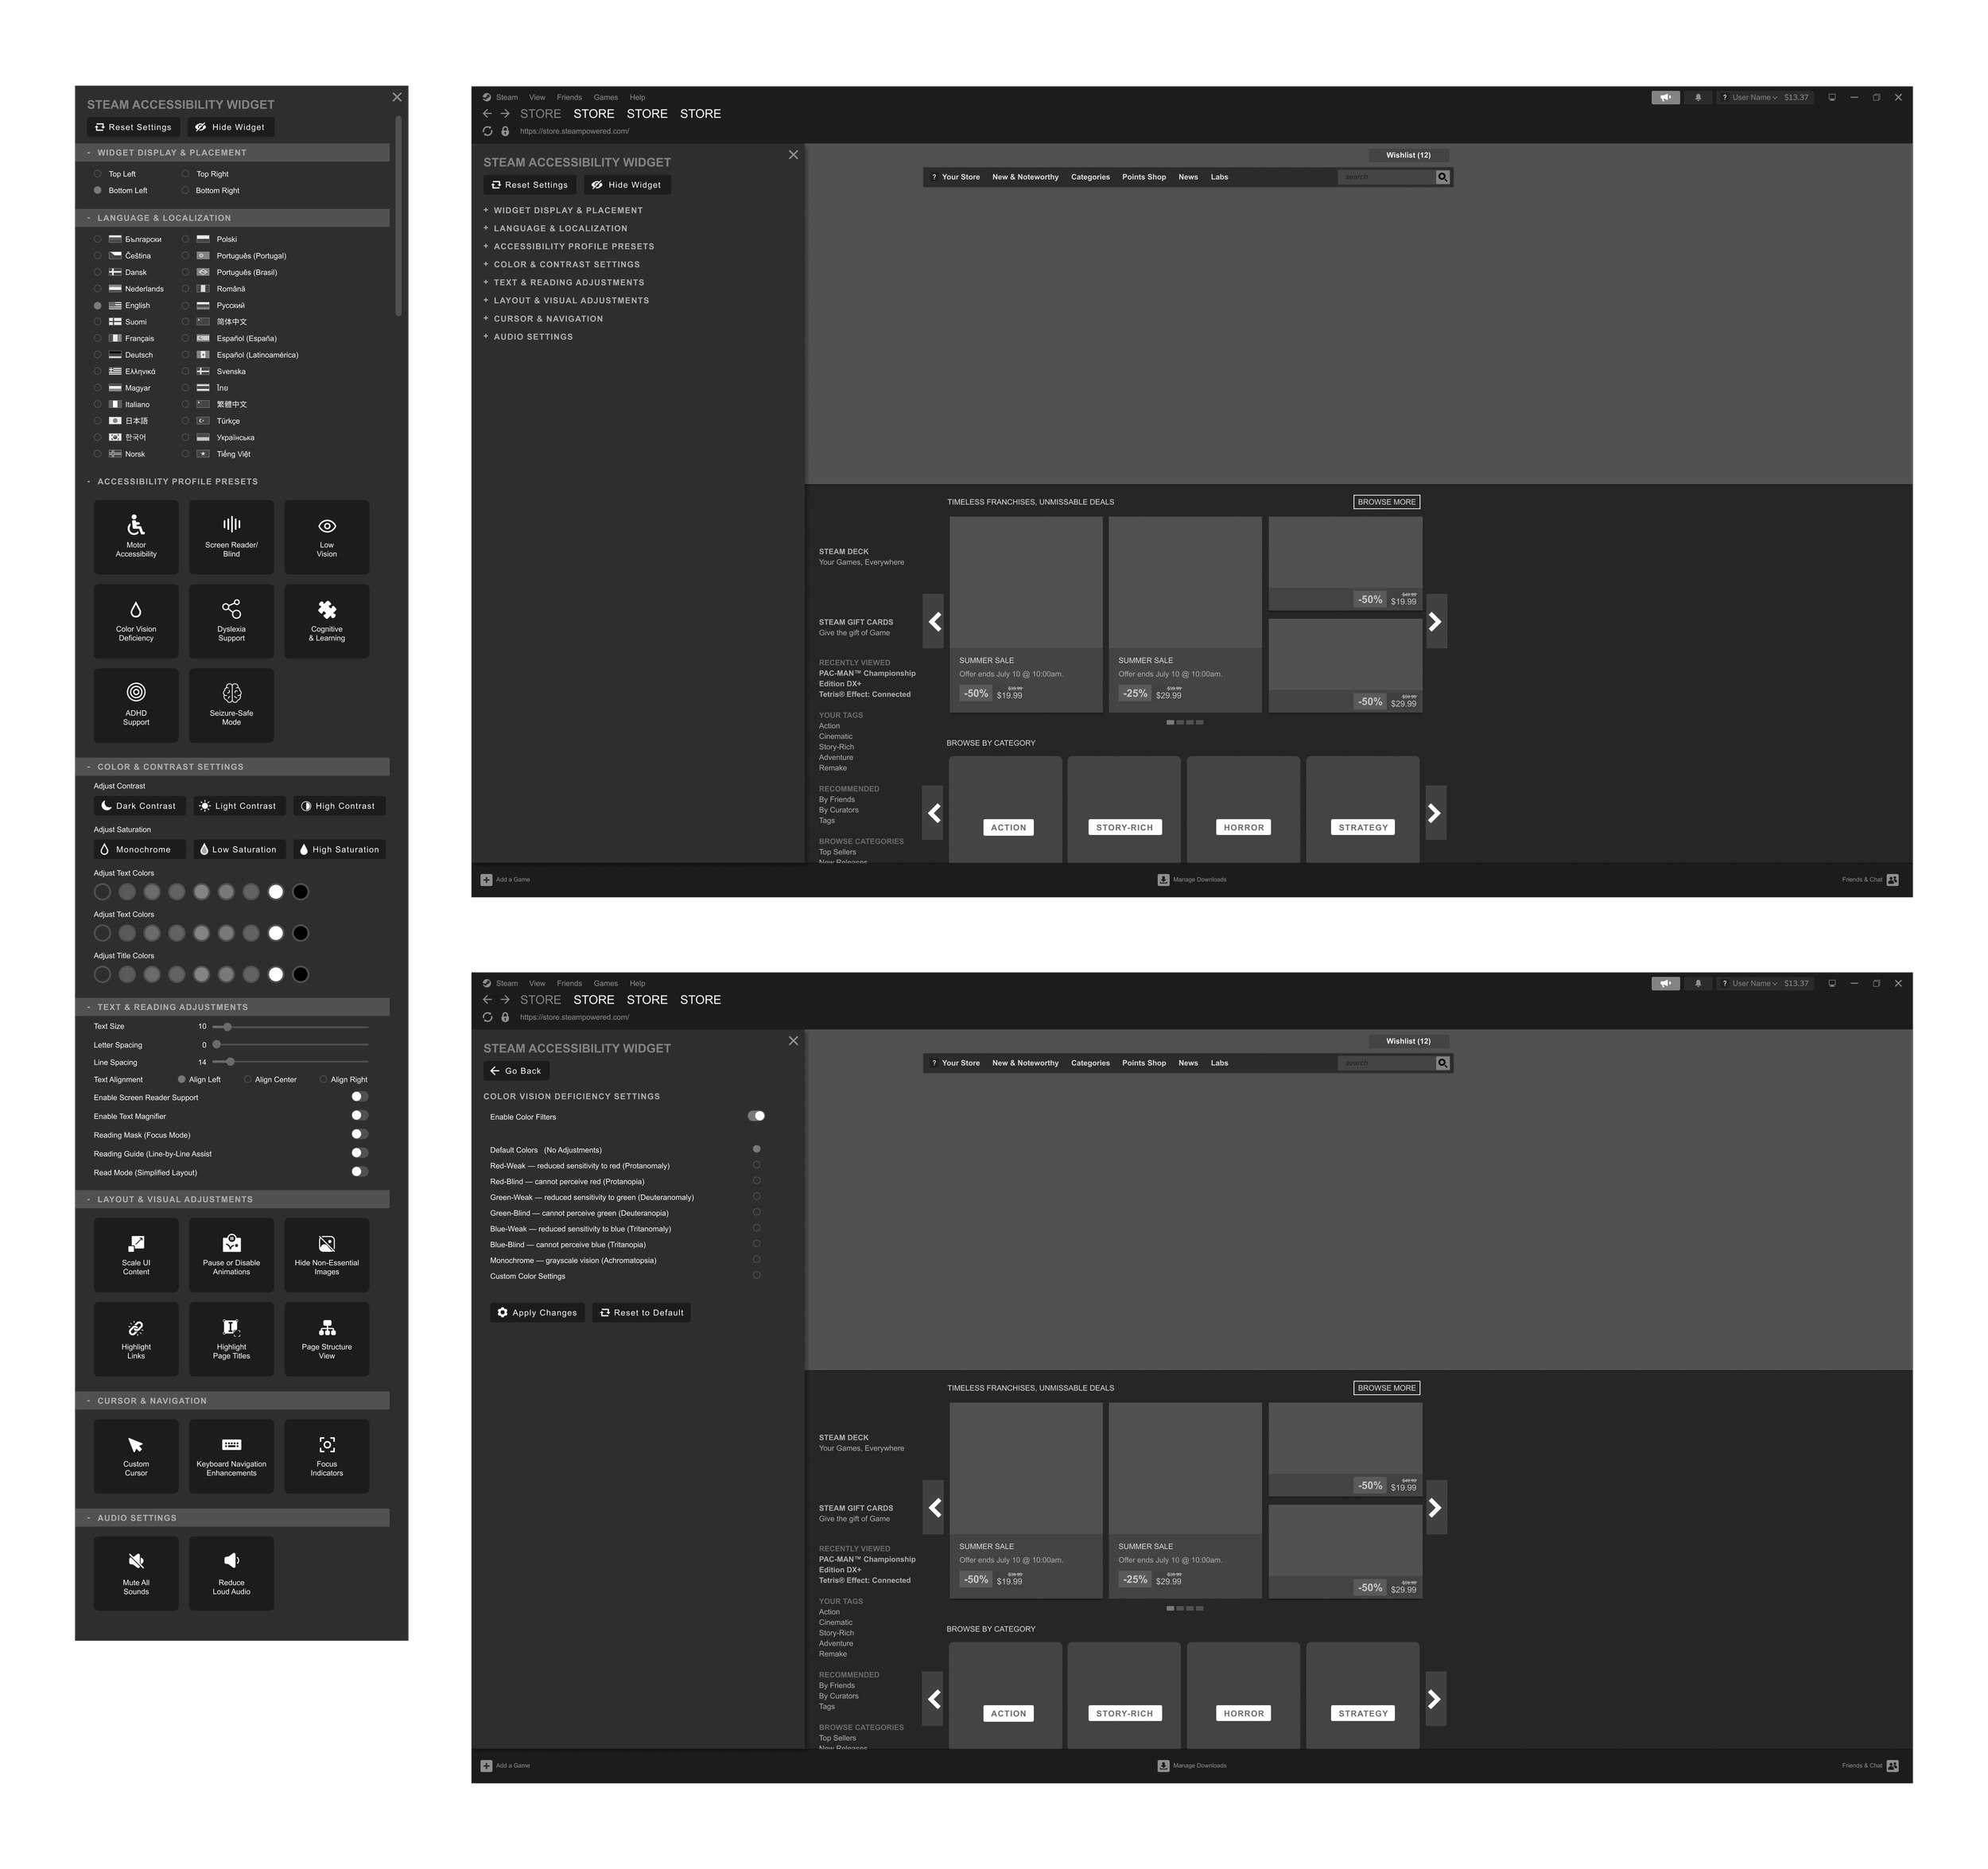1988x1869 pixels.
Task: Click the Reset to Default button
Action: click(641, 1313)
